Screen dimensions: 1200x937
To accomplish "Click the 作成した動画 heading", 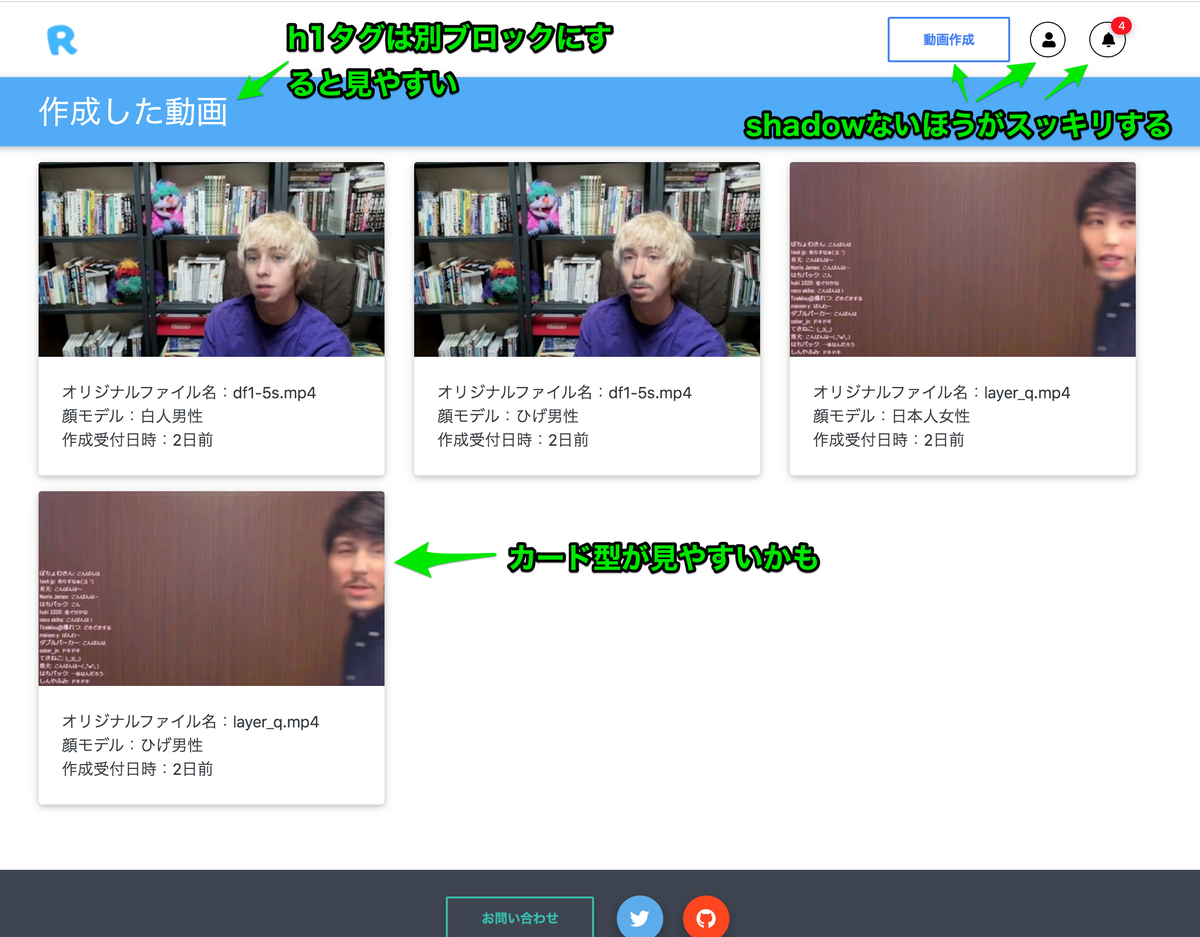I will pyautogui.click(x=133, y=112).
